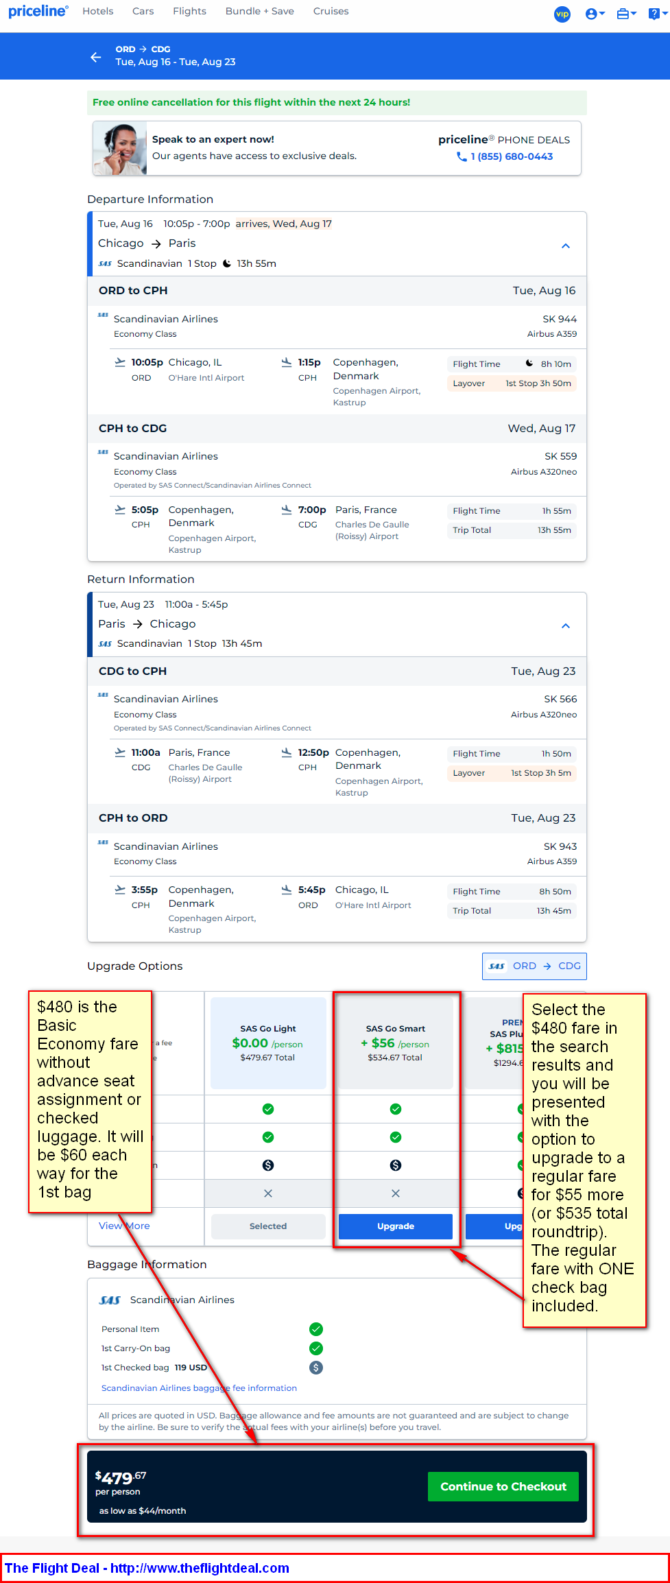Click takeoff icon beside 10:05p Chicago
This screenshot has height=1583, width=670.
[x=120, y=362]
